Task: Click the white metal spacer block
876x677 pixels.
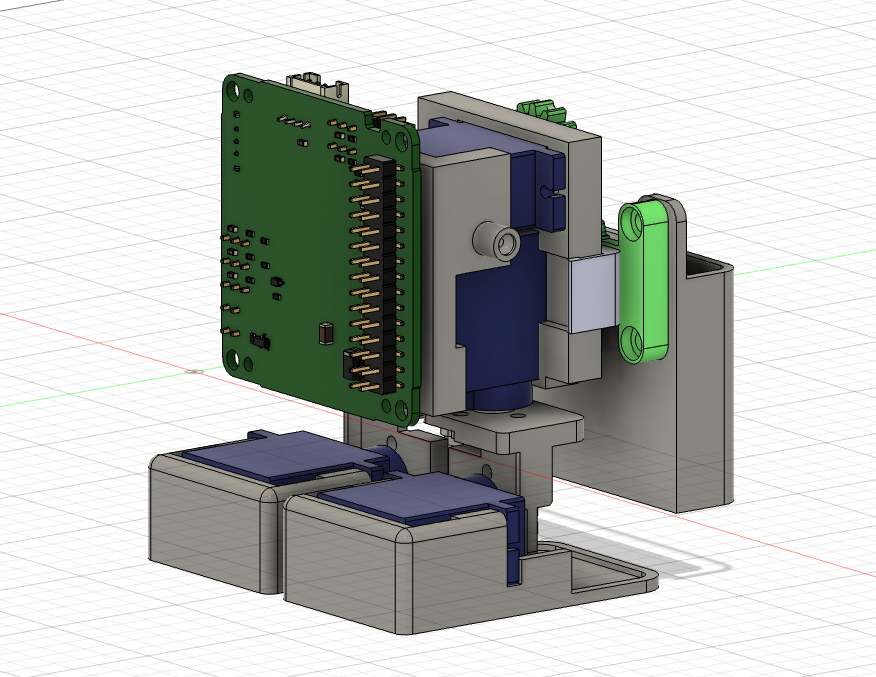Action: coord(590,295)
